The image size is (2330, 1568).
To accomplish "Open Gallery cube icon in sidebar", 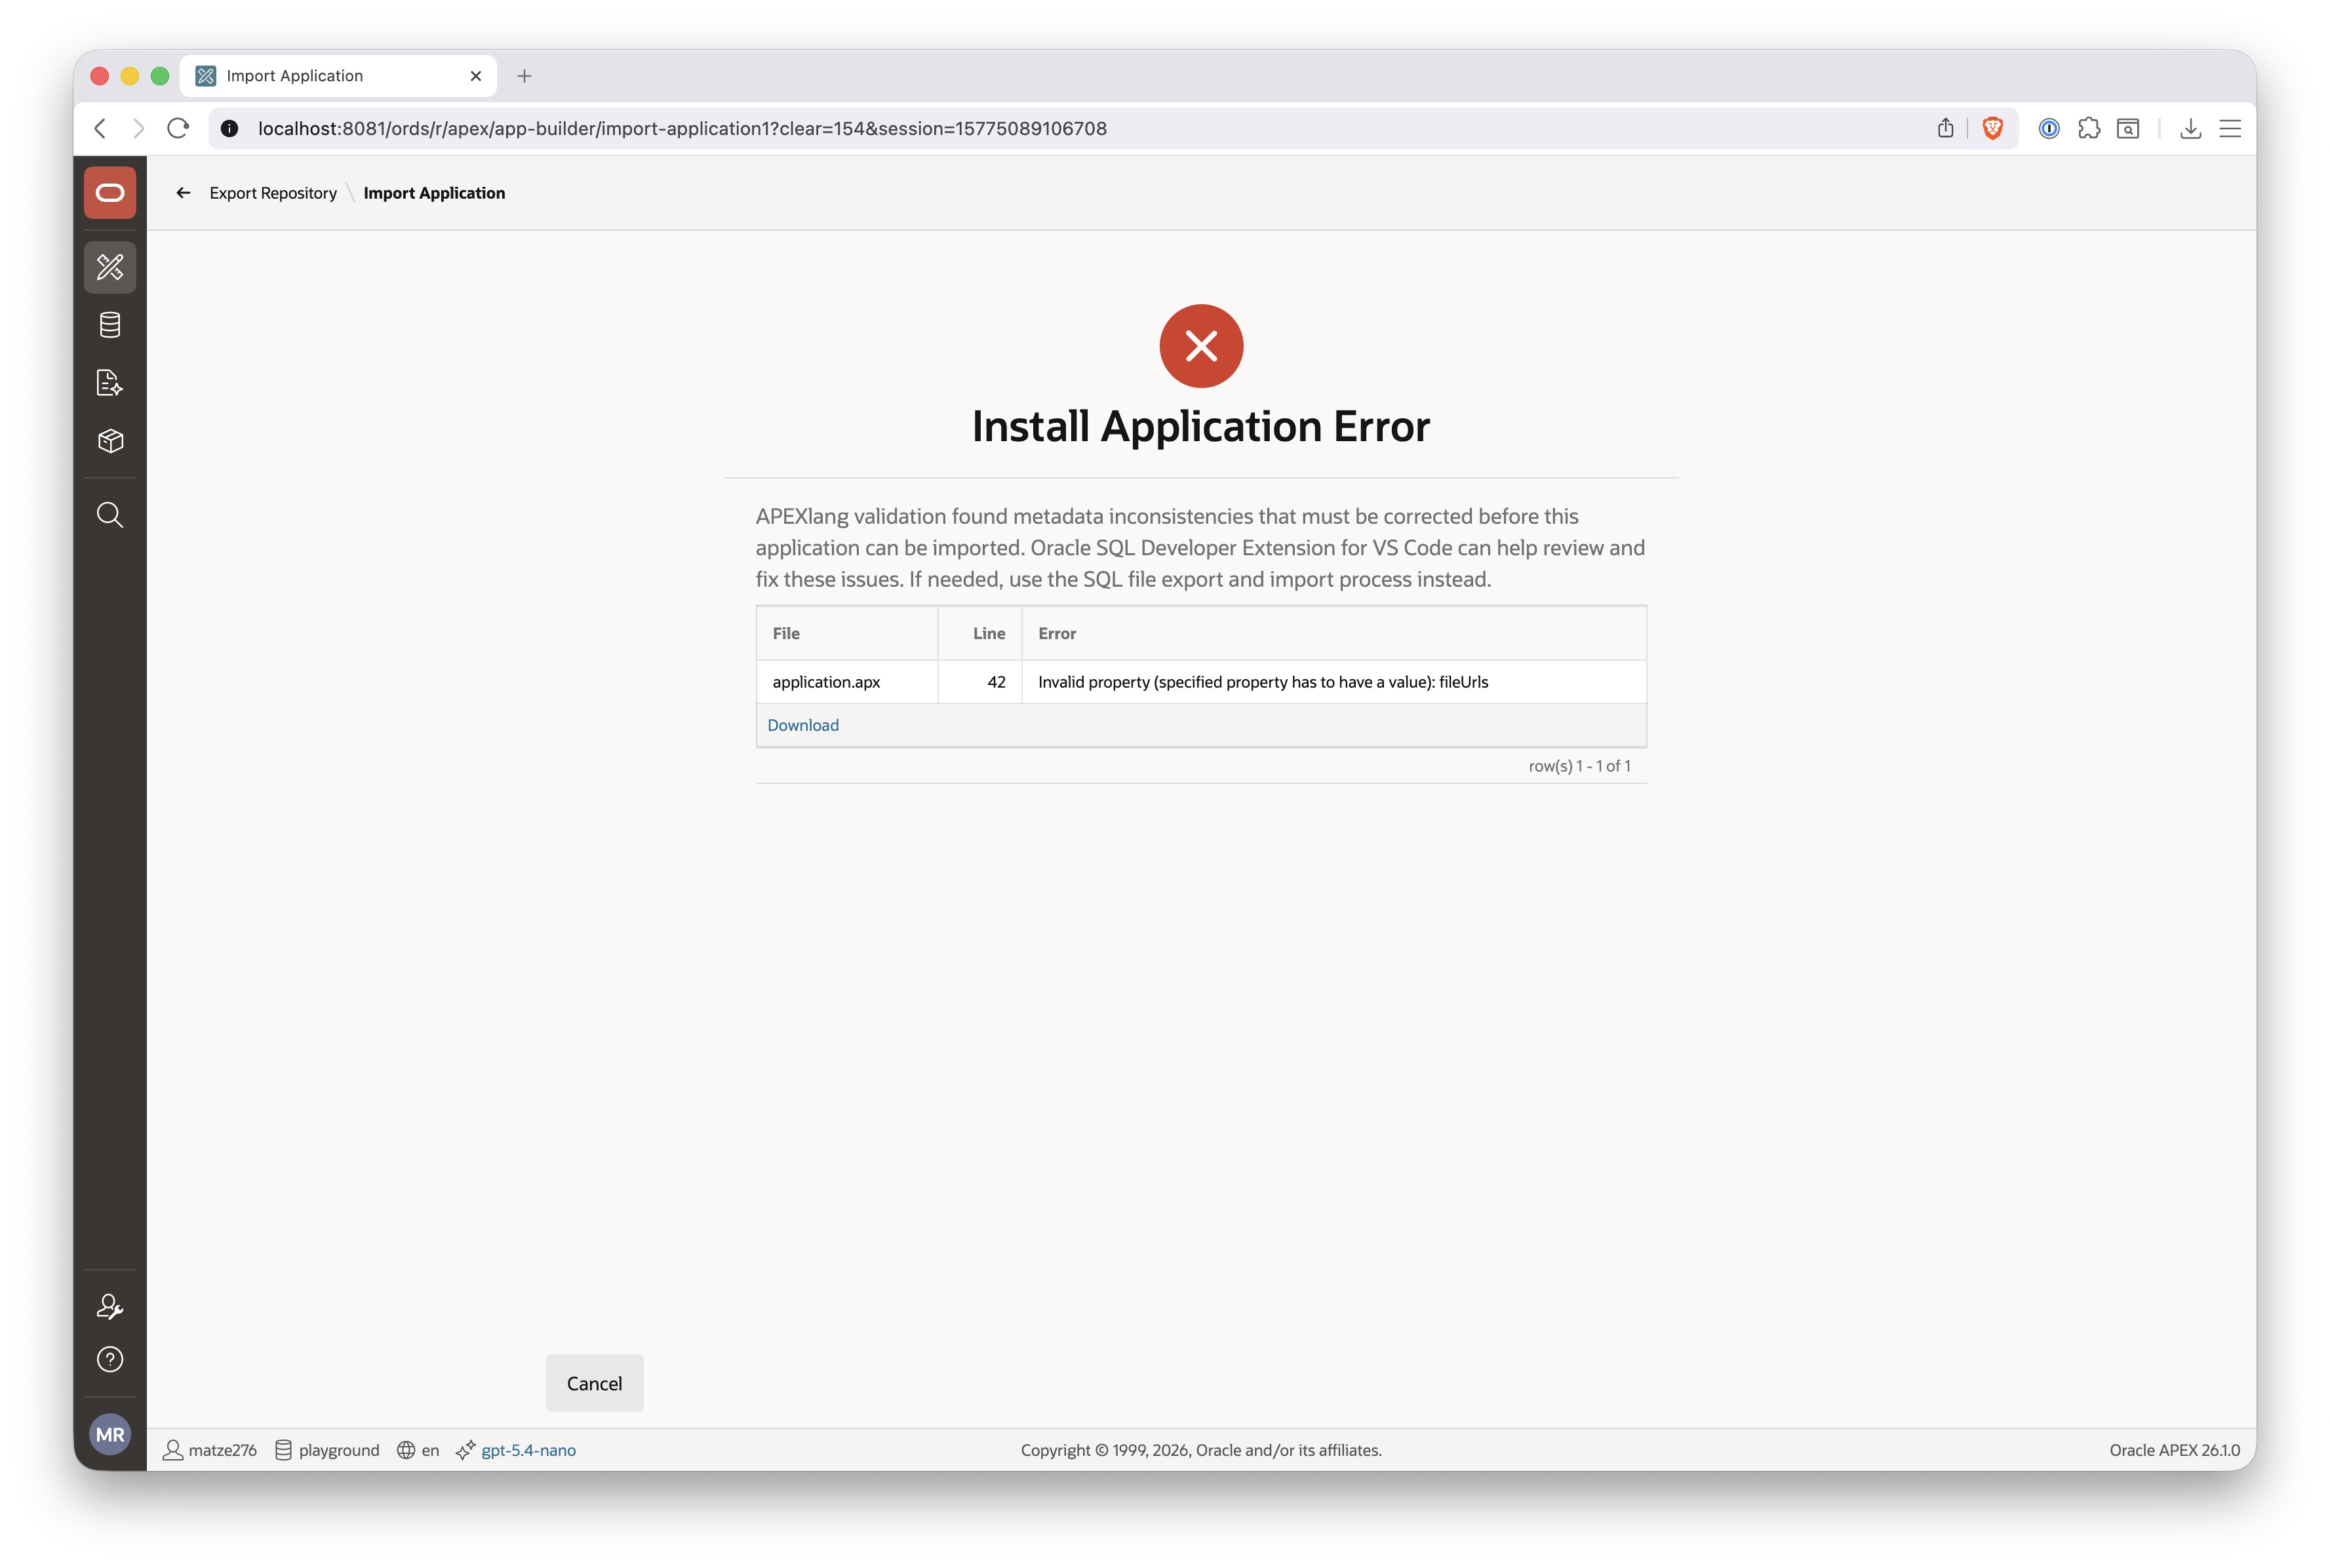I will 110,441.
